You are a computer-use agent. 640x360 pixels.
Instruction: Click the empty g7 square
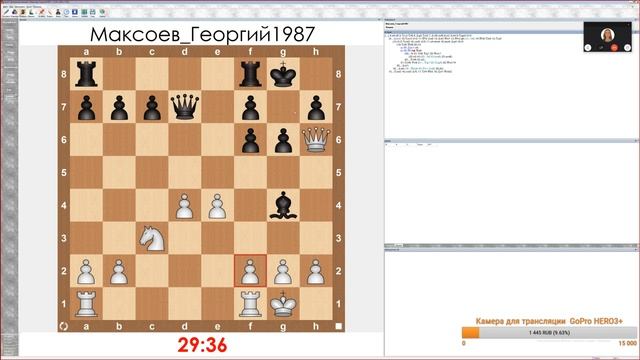tap(283, 107)
